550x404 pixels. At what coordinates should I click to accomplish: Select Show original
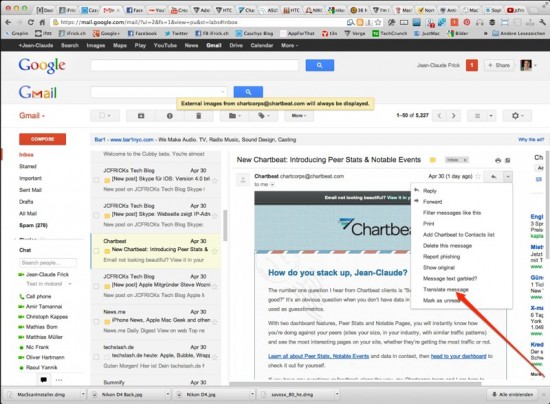439,267
